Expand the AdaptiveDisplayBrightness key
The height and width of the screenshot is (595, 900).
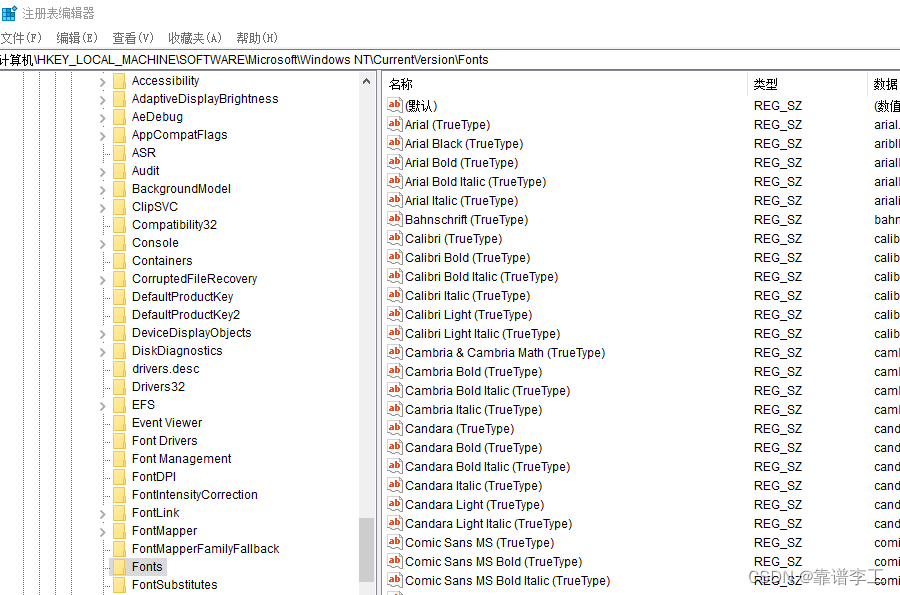coord(103,100)
